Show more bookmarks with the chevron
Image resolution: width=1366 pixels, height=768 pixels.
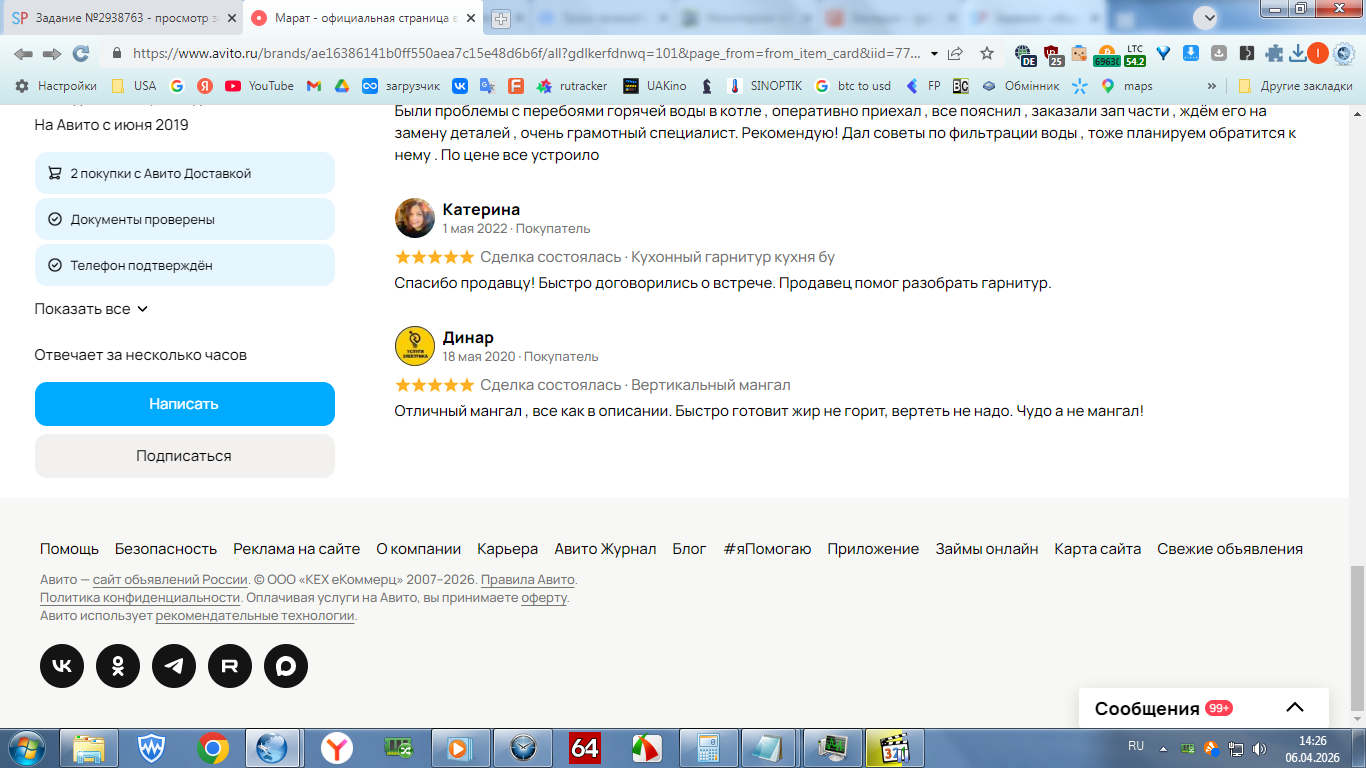[x=1212, y=86]
